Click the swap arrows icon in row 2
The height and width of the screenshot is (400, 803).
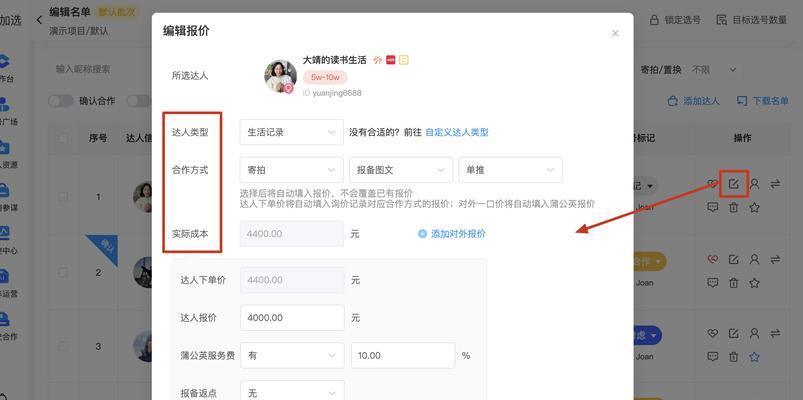point(775,260)
